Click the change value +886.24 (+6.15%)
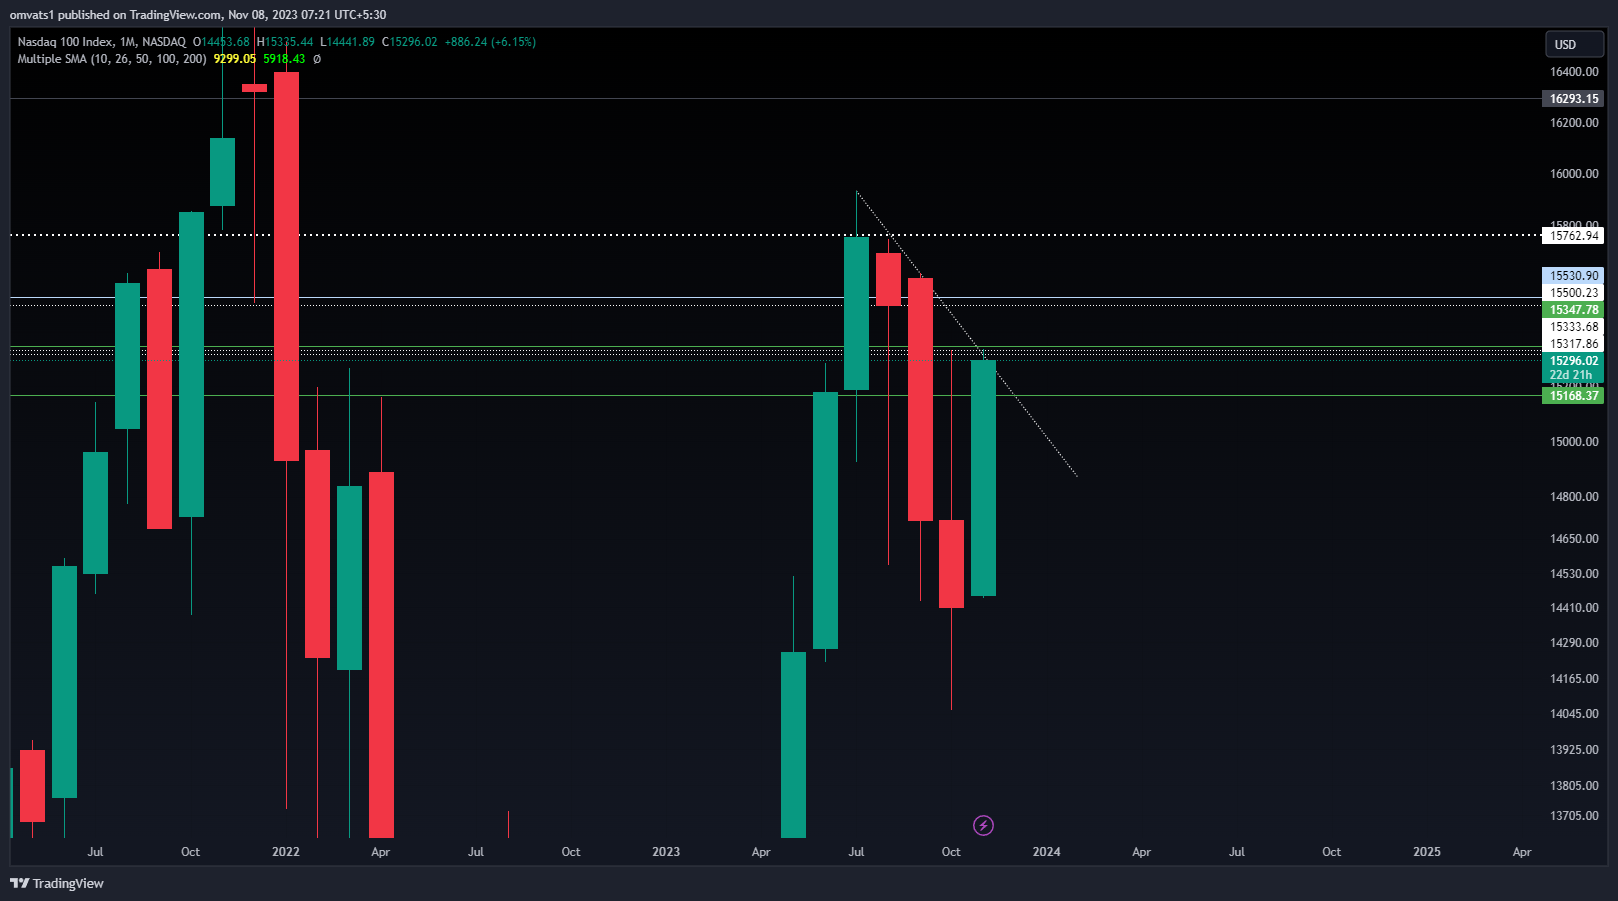The width and height of the screenshot is (1618, 901). pos(490,42)
